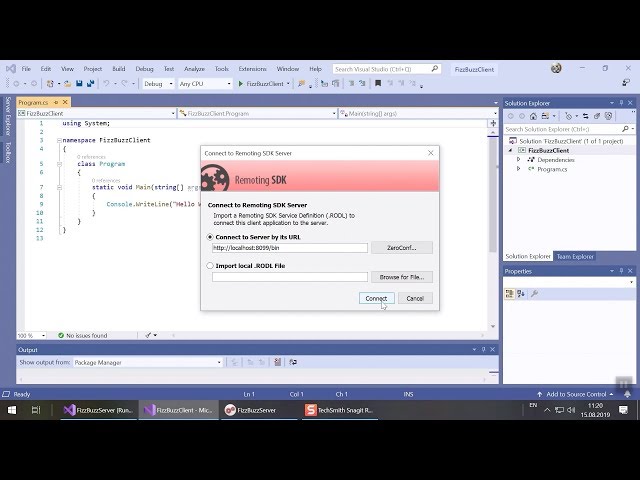Expand the Program.cs node in Solution Explorer
The height and width of the screenshot is (480, 640).
[x=519, y=169]
